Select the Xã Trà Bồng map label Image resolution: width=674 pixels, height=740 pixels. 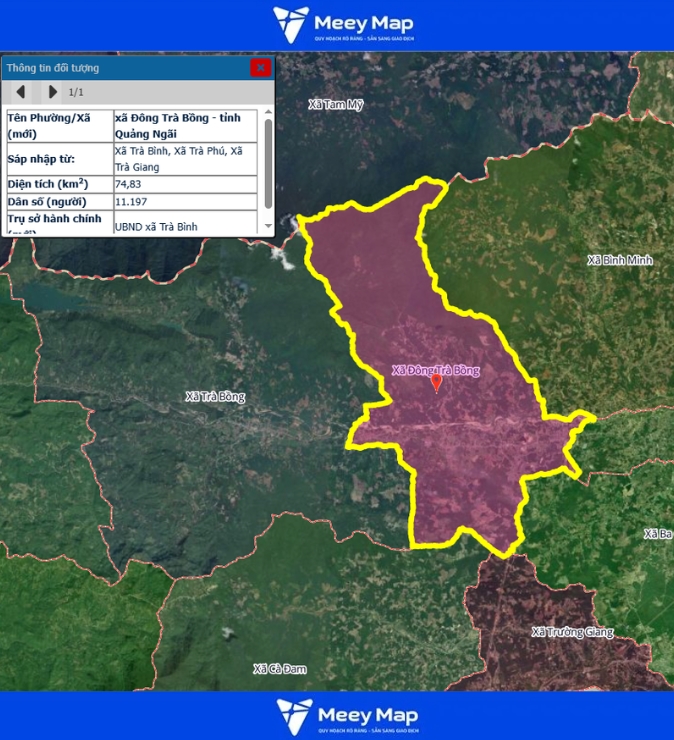click(x=215, y=397)
